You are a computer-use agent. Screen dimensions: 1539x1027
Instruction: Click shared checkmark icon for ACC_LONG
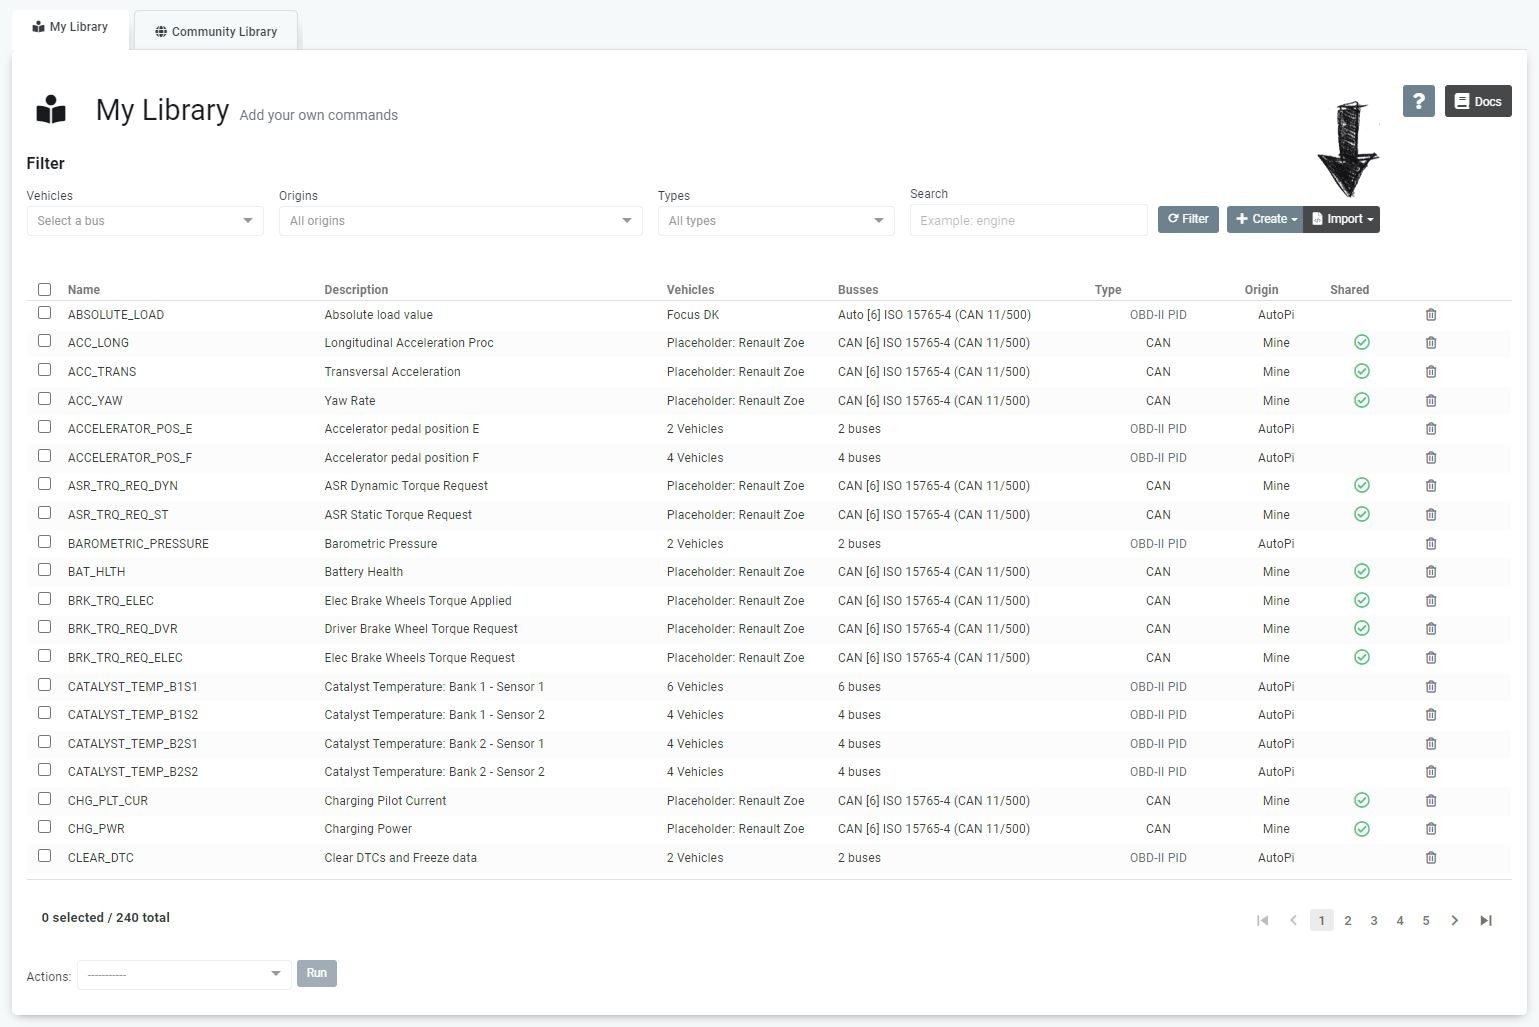coord(1361,343)
